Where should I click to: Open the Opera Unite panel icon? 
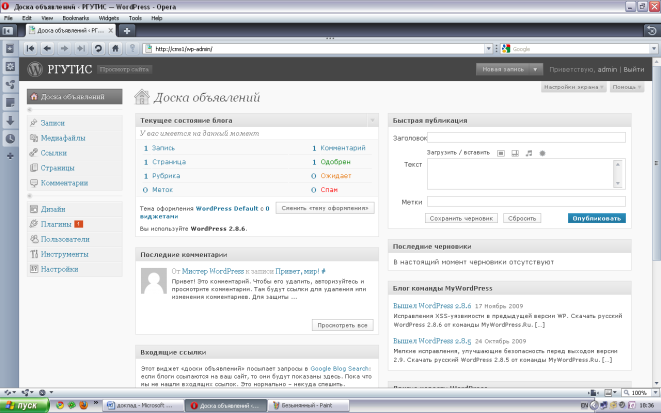[x=10, y=85]
